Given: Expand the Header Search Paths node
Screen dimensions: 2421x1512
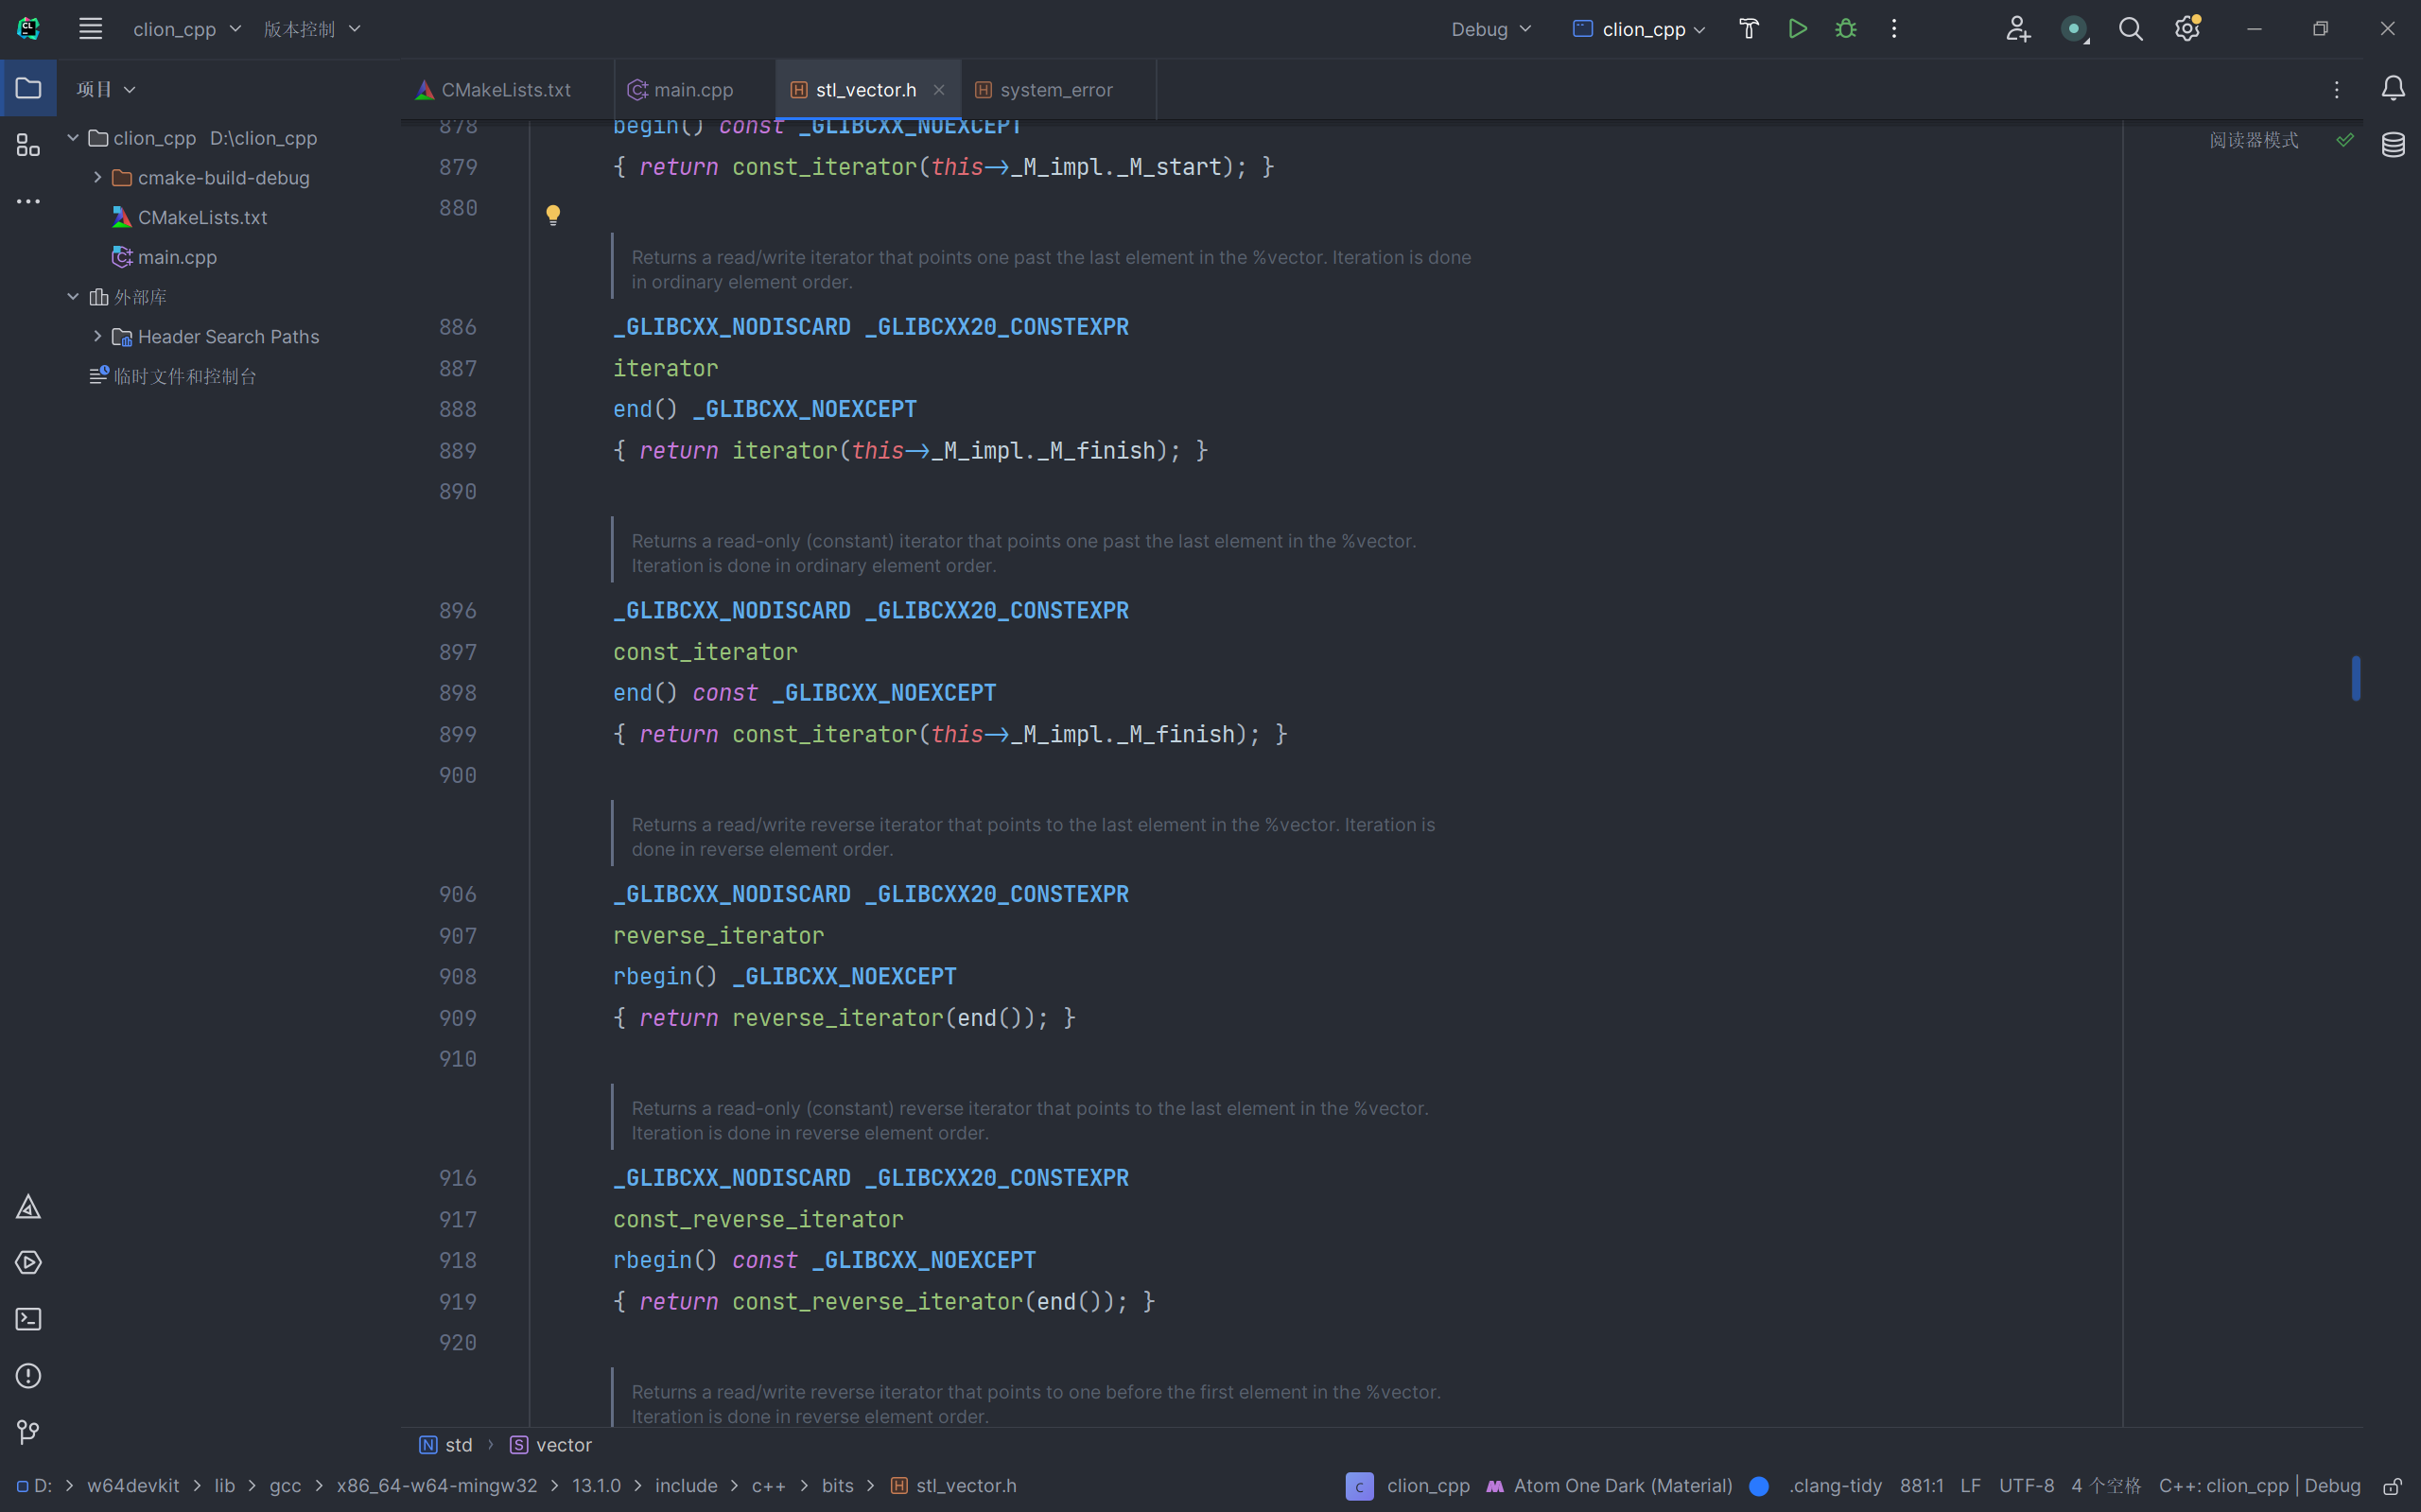Looking at the screenshot, I should click(x=96, y=335).
